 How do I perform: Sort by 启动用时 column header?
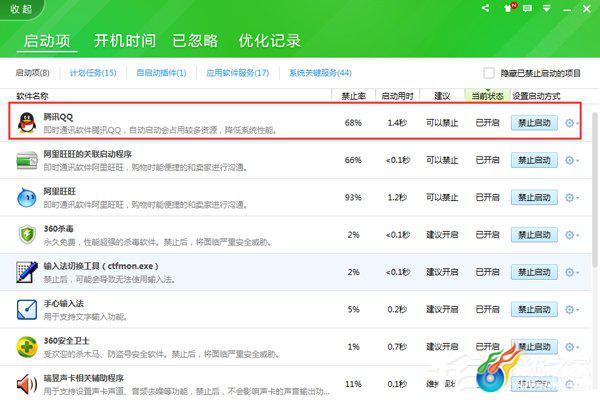click(397, 96)
